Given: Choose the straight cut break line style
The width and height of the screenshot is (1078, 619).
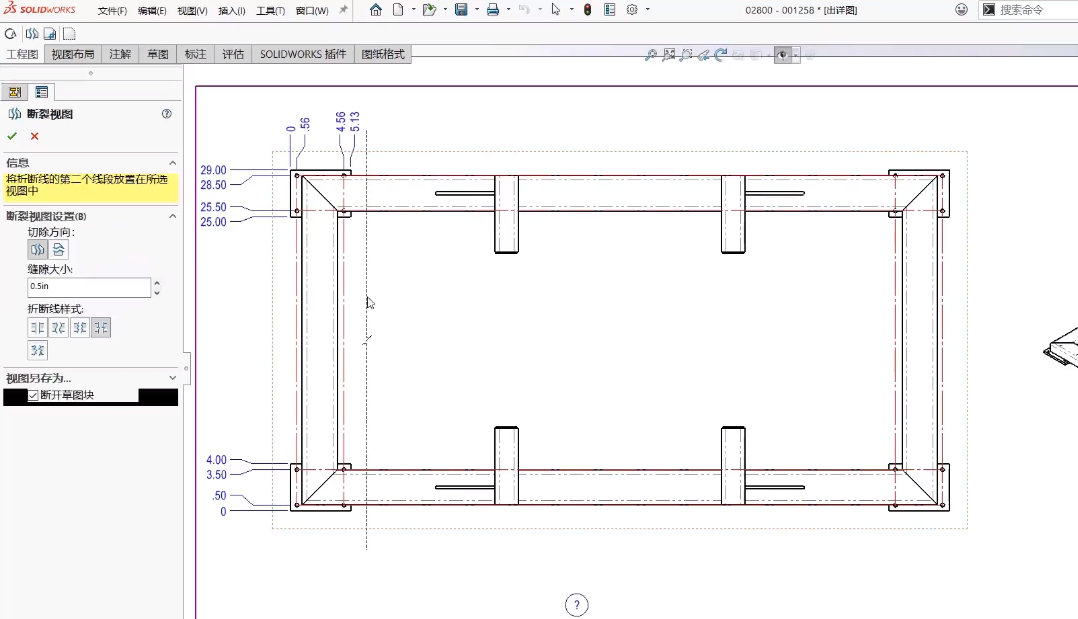Looking at the screenshot, I should point(37,327).
